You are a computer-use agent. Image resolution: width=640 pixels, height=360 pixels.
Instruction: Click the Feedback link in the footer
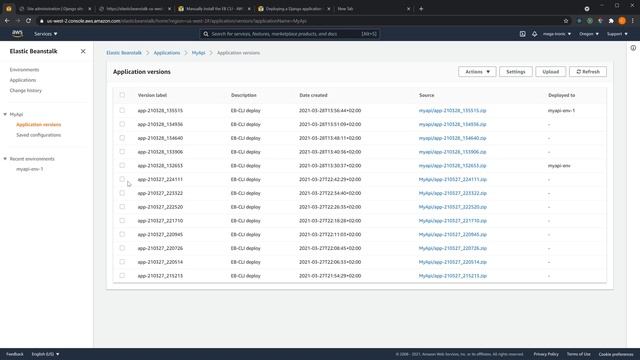coord(15,354)
